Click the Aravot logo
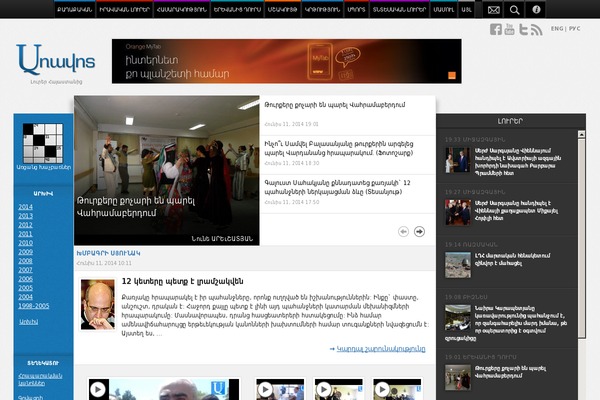Image resolution: width=600 pixels, height=400 pixels. click(56, 59)
